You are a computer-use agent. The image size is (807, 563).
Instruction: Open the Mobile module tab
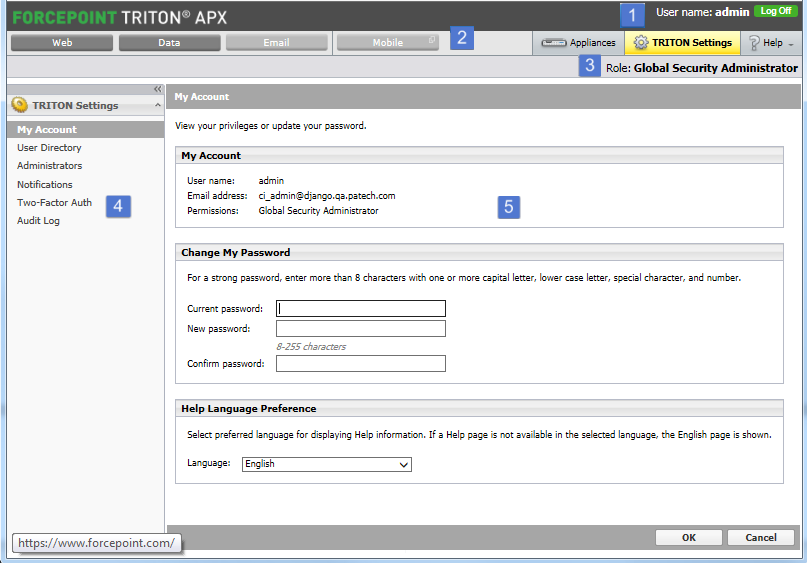click(x=388, y=43)
